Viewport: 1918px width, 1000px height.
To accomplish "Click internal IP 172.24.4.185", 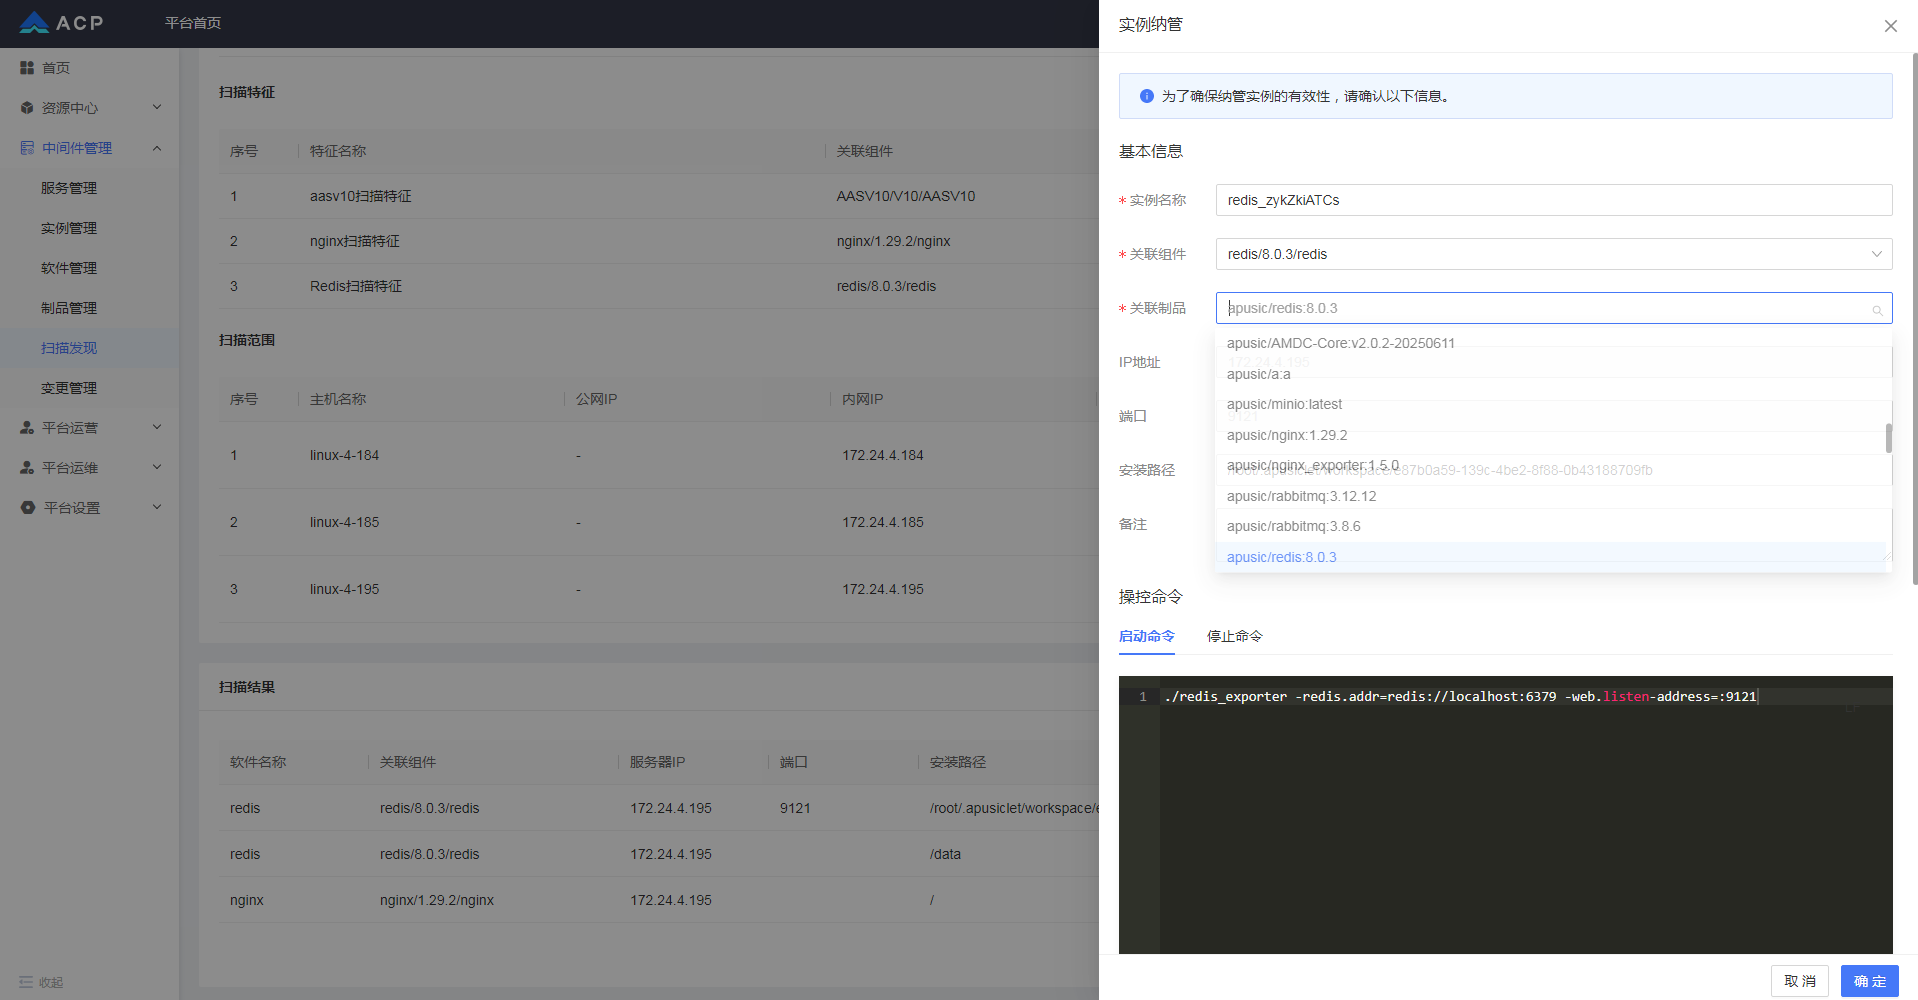I will [x=883, y=522].
